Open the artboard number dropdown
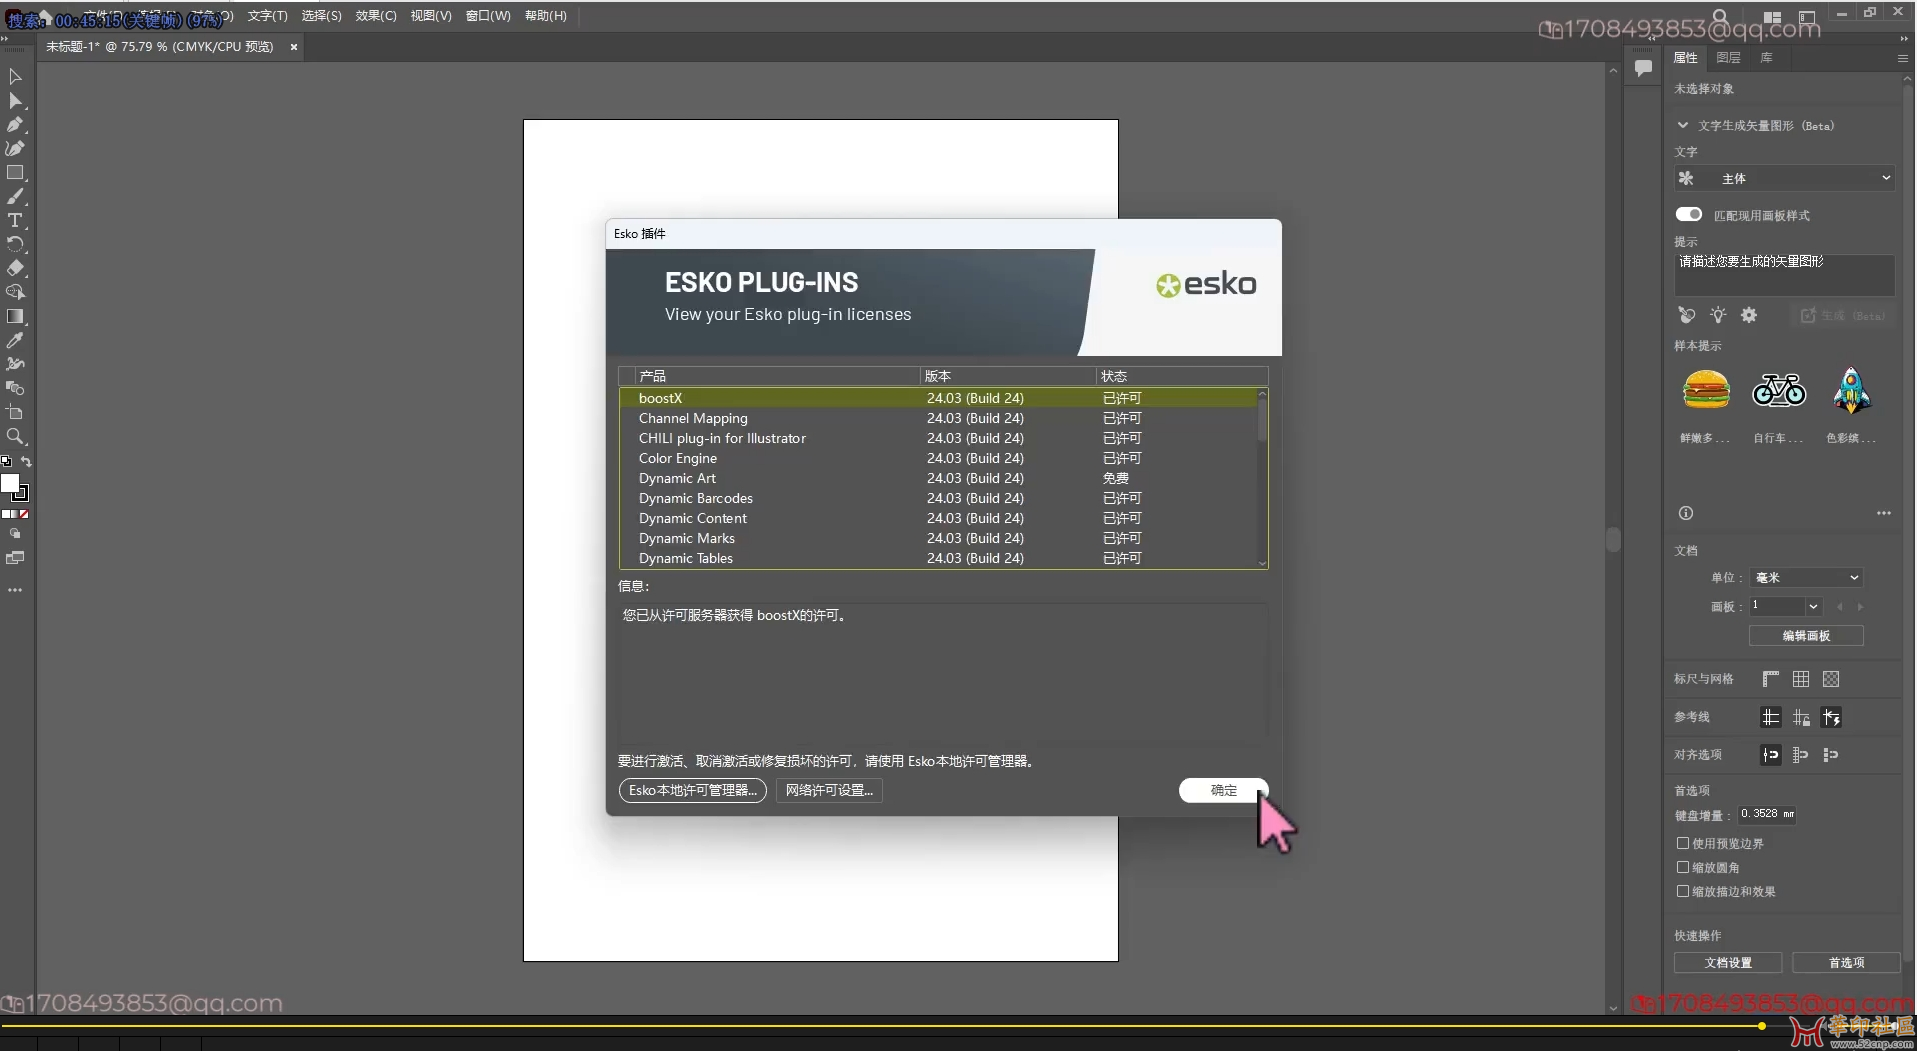This screenshot has height=1051, width=1917. (x=1812, y=606)
